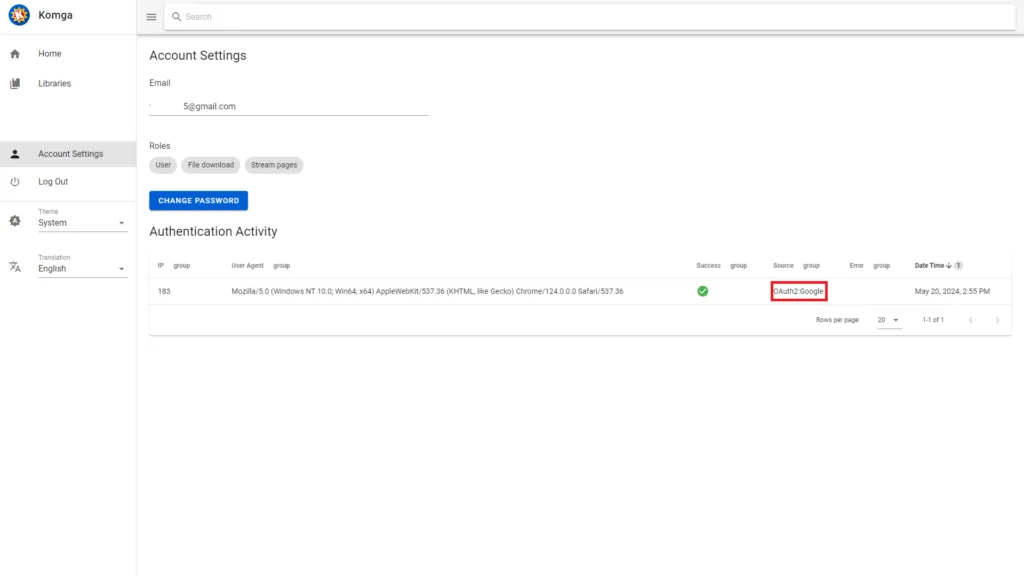
Task: Open Libraries in the sidebar
Action: [x=55, y=84]
